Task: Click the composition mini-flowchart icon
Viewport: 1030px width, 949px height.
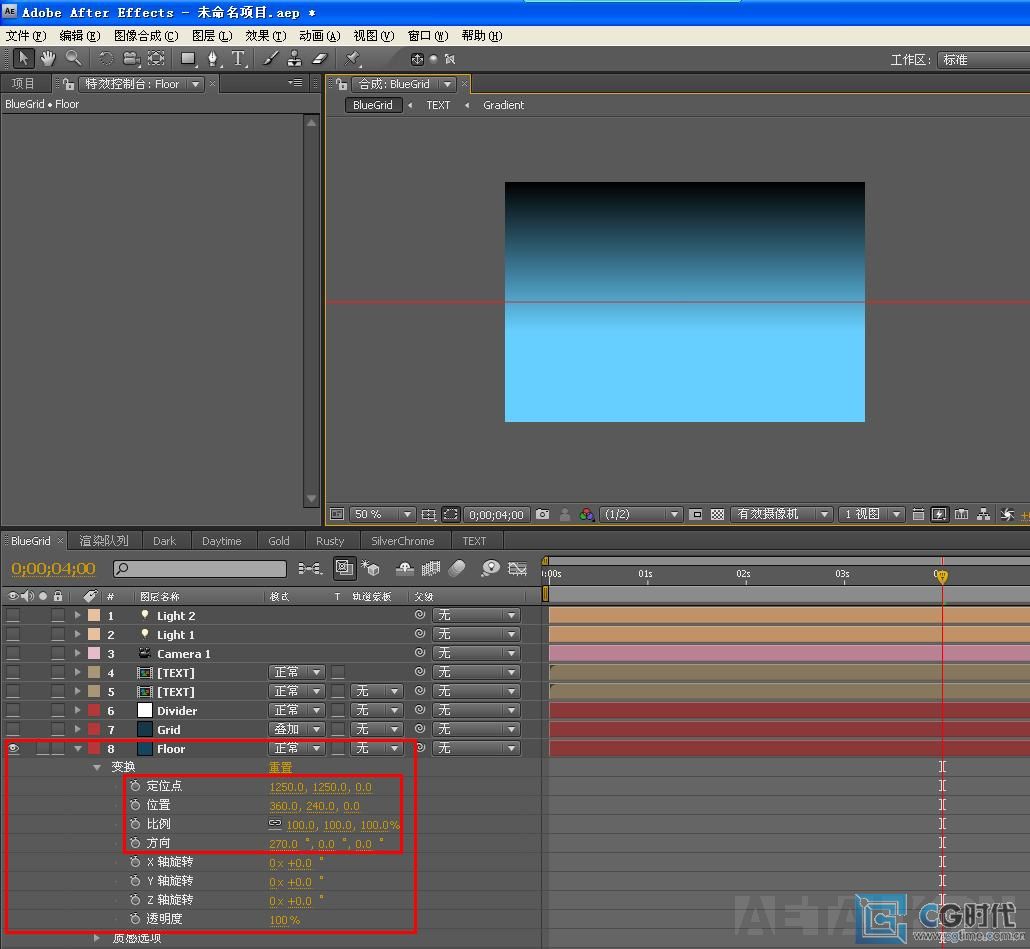Action: 311,568
